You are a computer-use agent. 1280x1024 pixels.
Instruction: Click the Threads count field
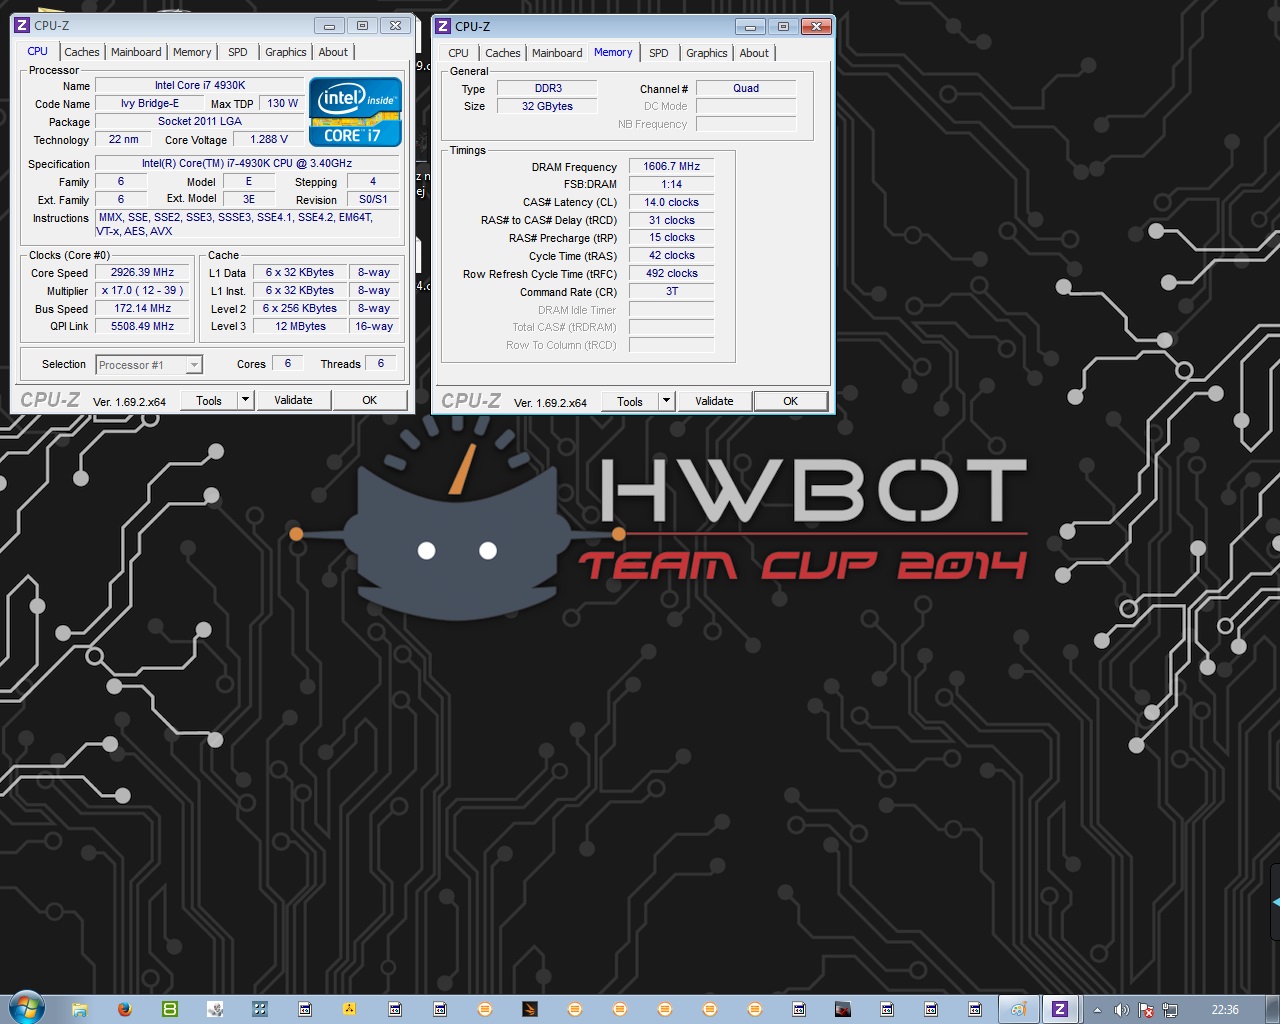coord(381,364)
